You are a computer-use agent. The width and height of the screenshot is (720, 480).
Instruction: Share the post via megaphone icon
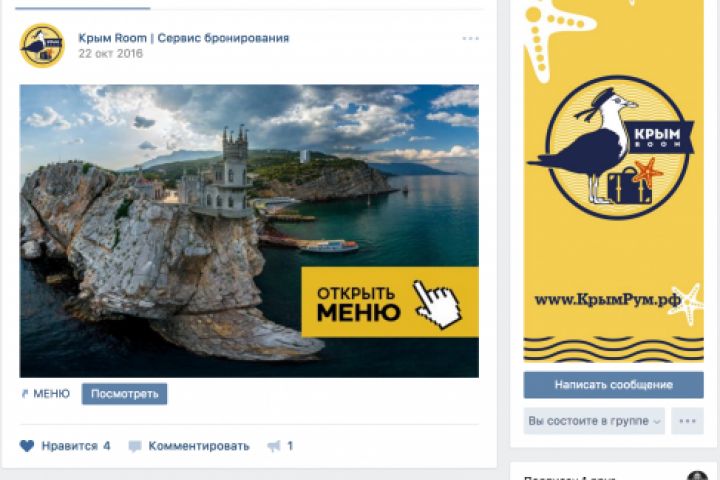[x=274, y=446]
